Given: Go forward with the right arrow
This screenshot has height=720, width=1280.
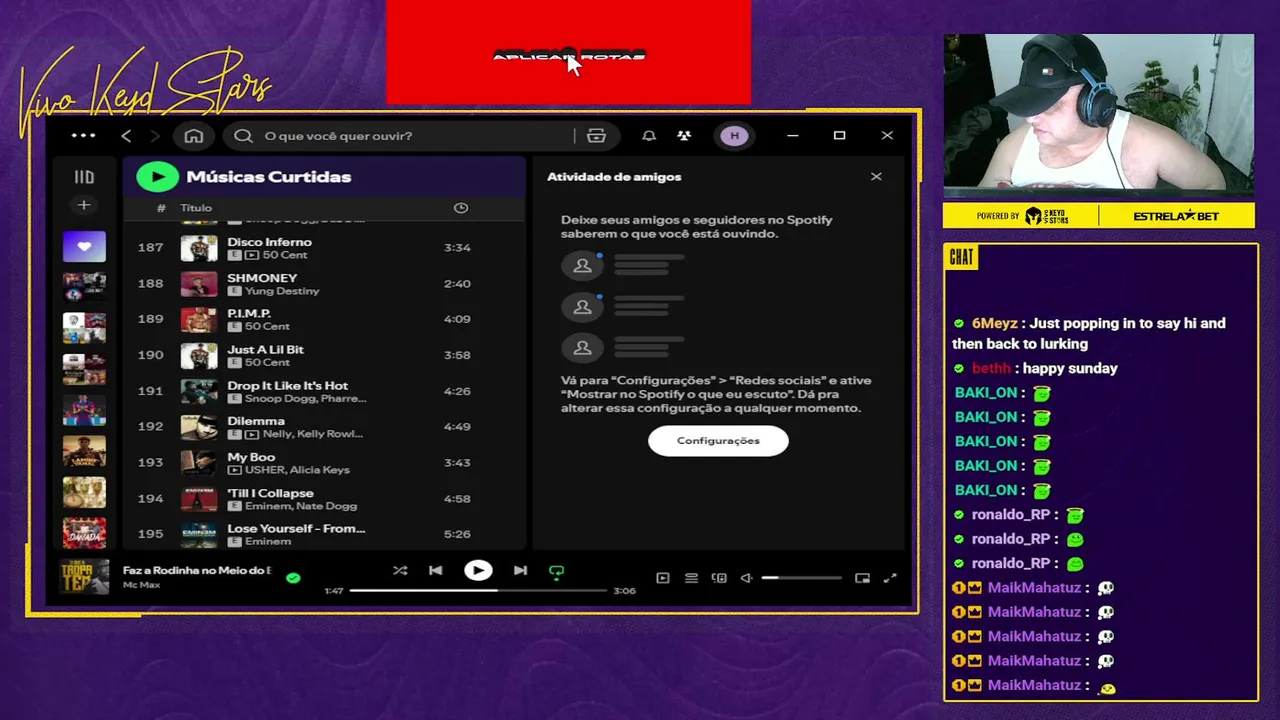Looking at the screenshot, I should click(154, 135).
